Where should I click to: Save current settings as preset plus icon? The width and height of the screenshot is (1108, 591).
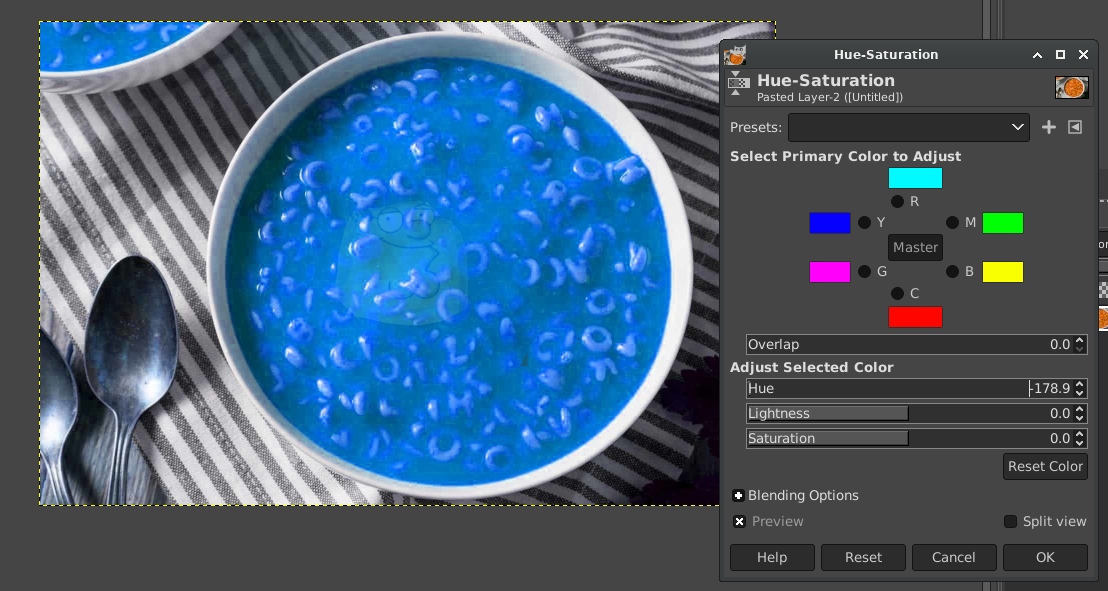click(1049, 127)
